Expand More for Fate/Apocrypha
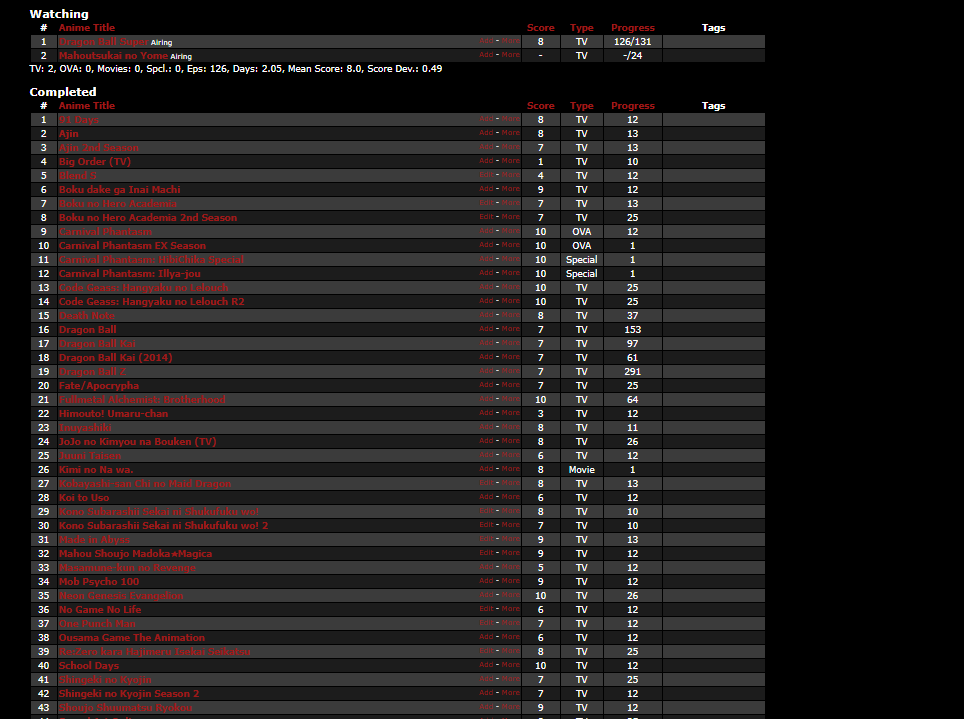 [x=510, y=384]
